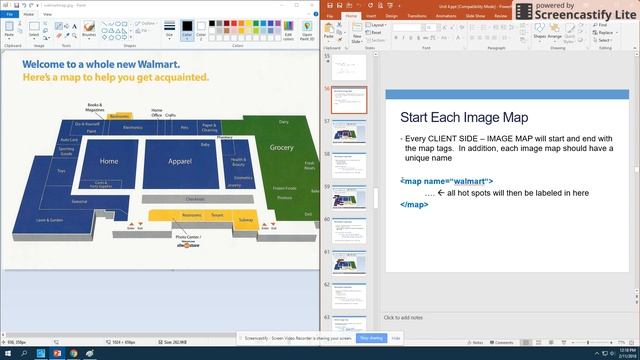Open the Design tab in PowerPoint
This screenshot has height=360, width=640.
(x=391, y=16)
